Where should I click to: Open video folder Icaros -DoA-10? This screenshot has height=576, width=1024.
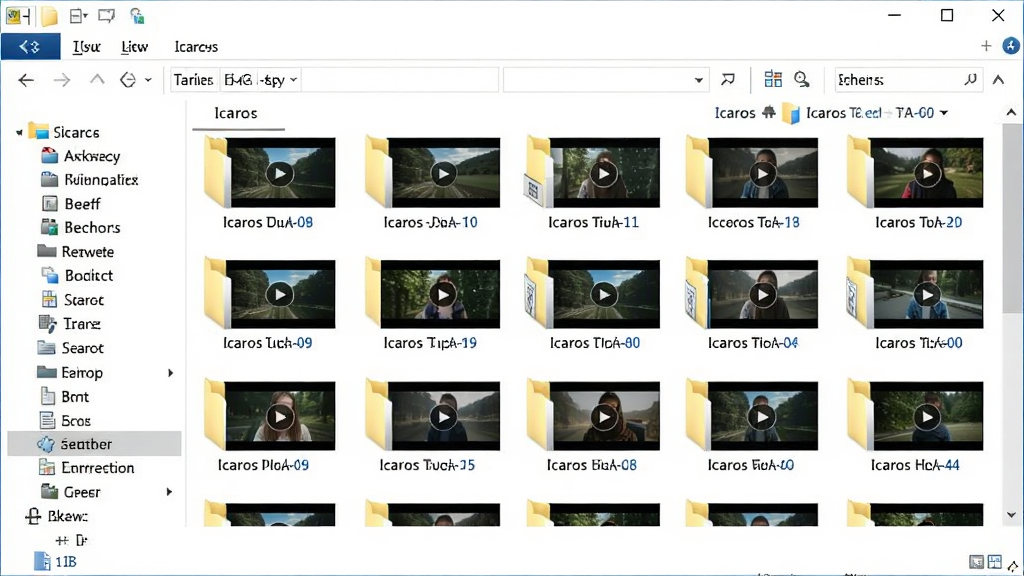pos(431,183)
